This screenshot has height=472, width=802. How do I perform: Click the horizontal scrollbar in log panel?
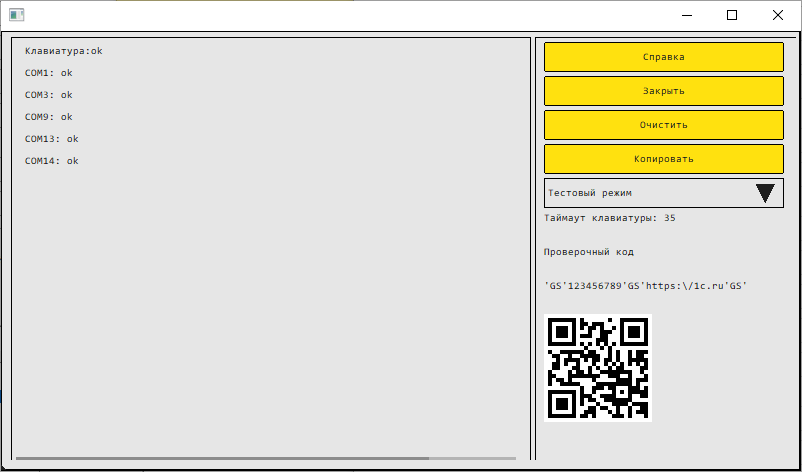coord(266,458)
